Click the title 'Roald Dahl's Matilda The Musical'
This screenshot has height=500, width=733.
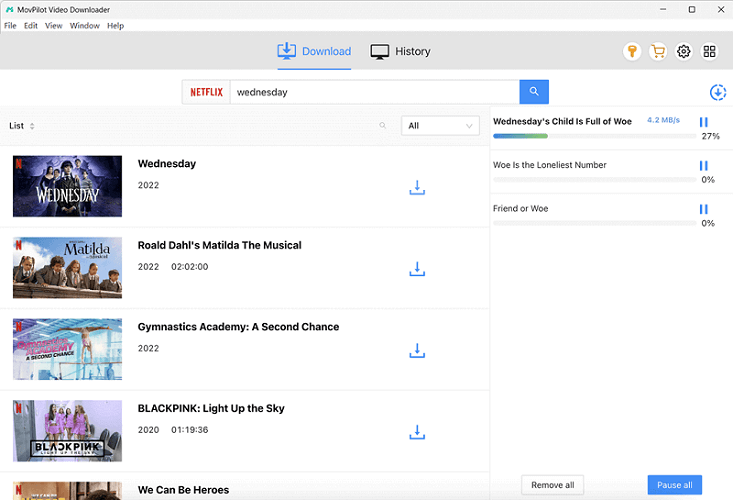(219, 245)
